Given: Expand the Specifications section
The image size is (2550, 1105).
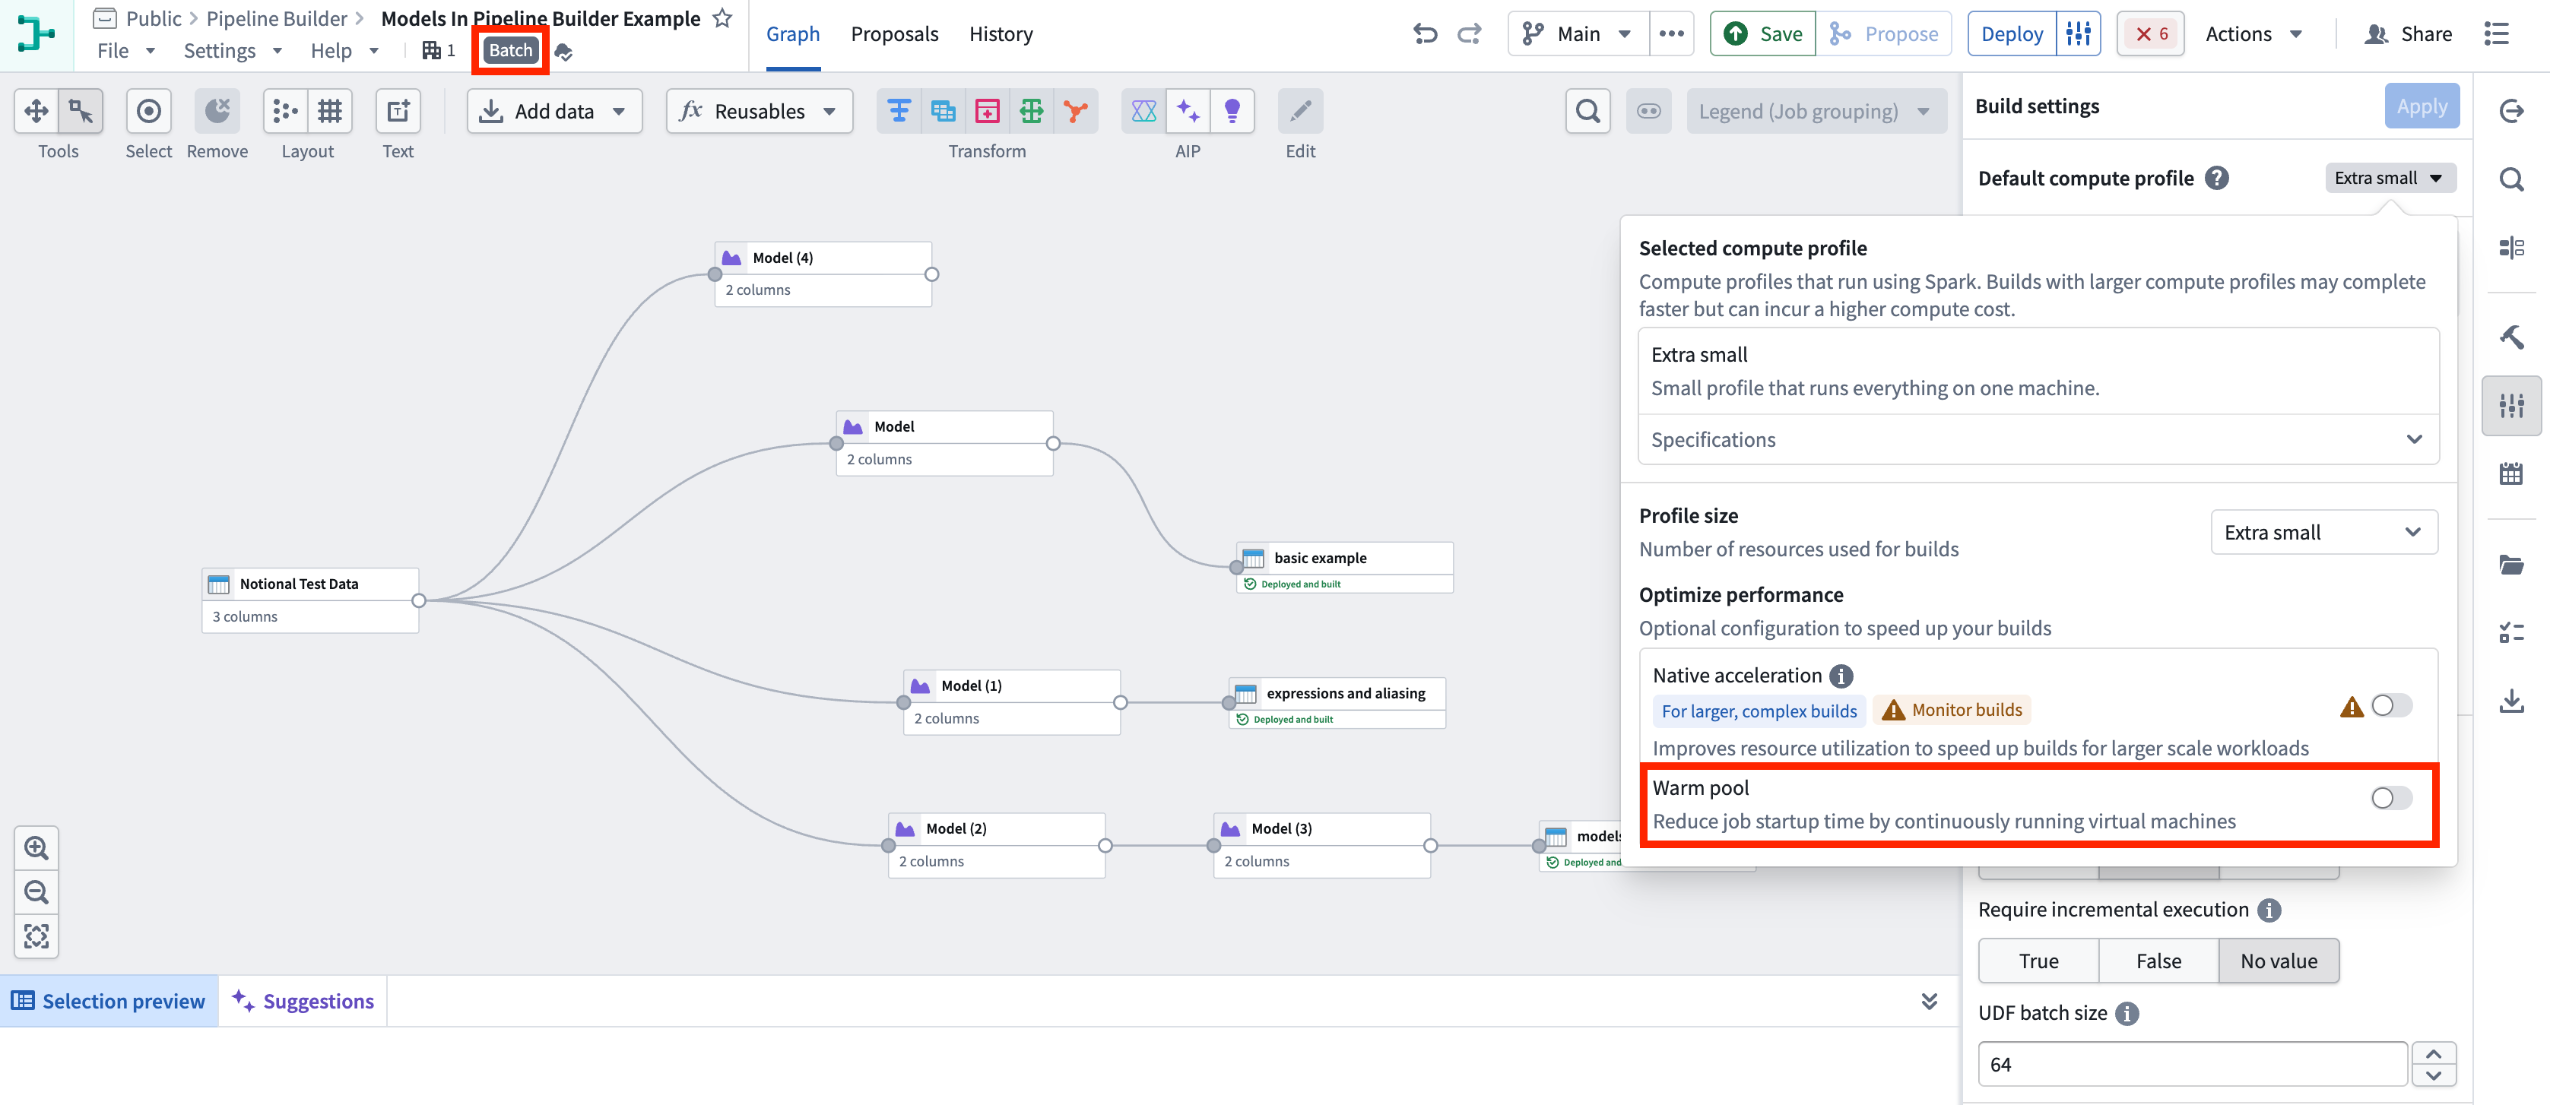Looking at the screenshot, I should click(2038, 439).
